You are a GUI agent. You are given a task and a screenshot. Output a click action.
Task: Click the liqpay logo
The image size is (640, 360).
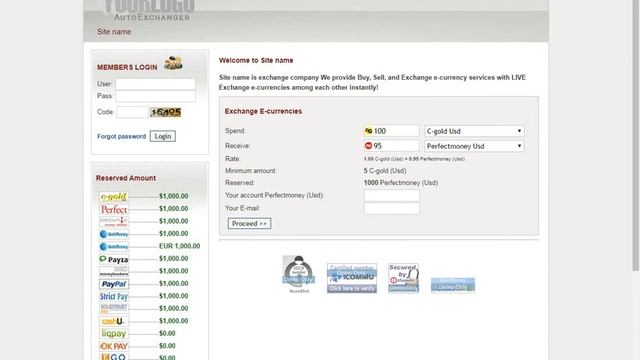coord(113,334)
